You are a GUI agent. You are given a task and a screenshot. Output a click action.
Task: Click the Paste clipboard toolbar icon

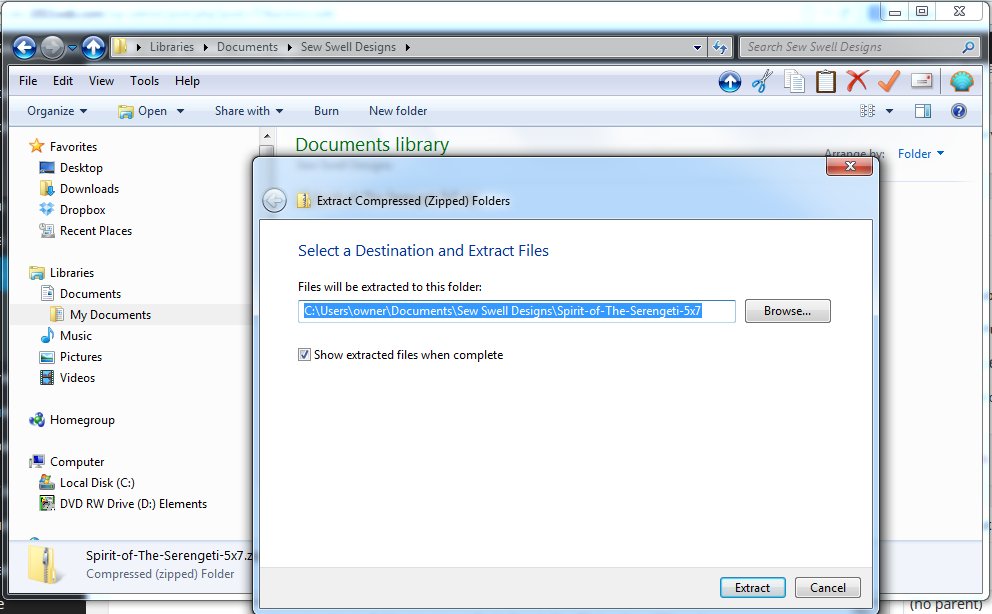click(826, 82)
